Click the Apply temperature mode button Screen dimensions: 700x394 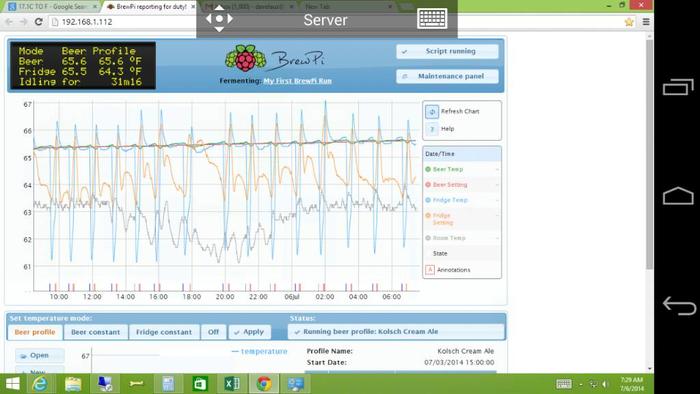[249, 332]
